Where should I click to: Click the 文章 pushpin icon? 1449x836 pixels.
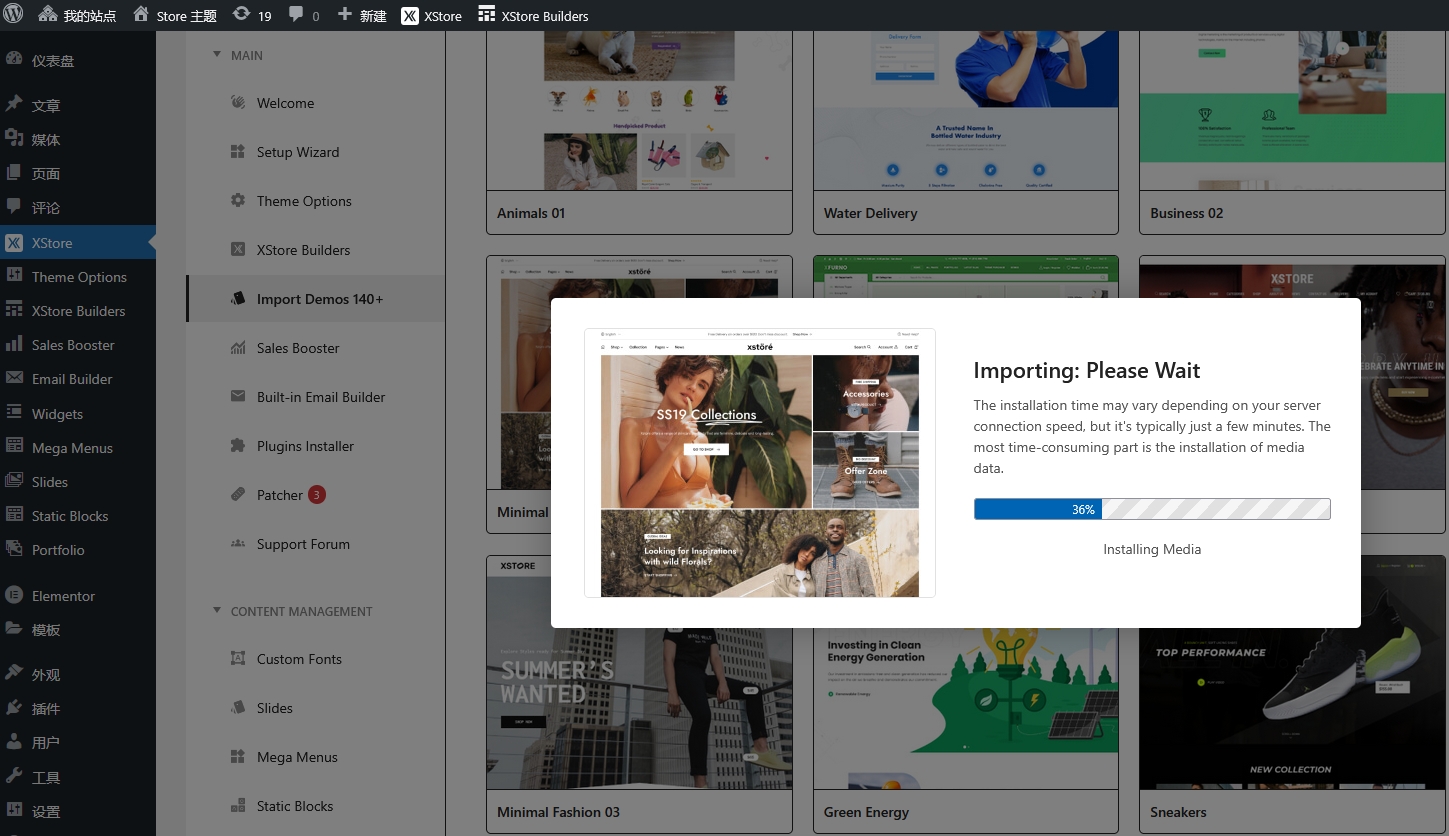tap(14, 104)
